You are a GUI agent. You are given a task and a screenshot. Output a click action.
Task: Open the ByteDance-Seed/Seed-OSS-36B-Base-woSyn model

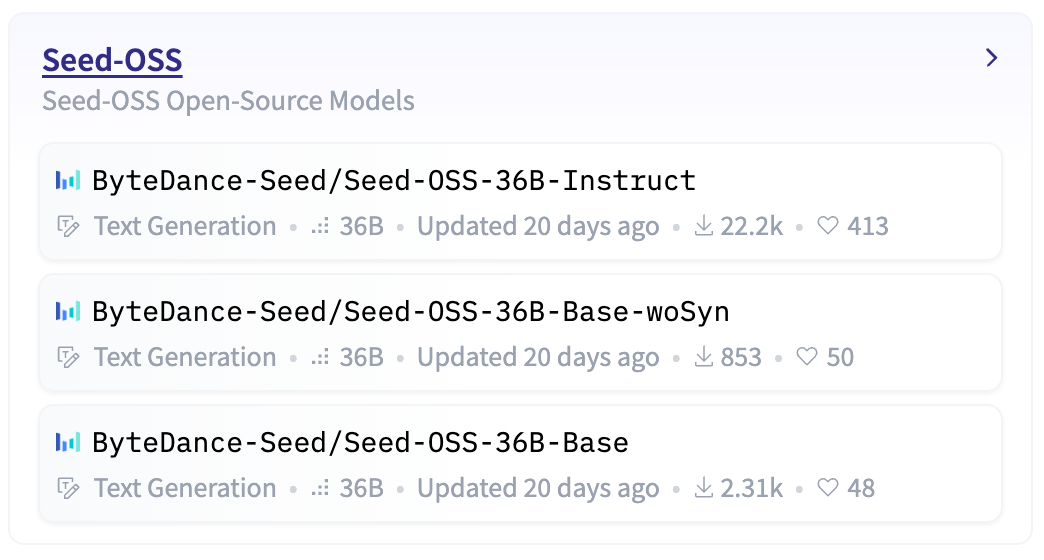tap(411, 312)
